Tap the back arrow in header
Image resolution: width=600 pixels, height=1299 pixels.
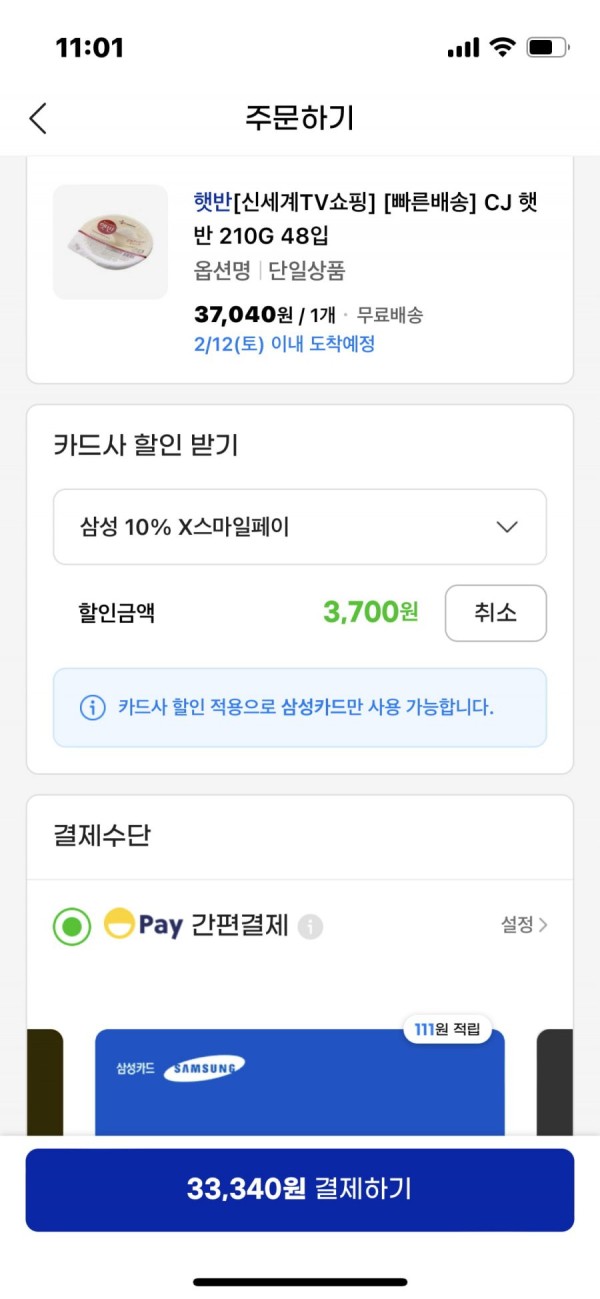pyautogui.click(x=38, y=118)
